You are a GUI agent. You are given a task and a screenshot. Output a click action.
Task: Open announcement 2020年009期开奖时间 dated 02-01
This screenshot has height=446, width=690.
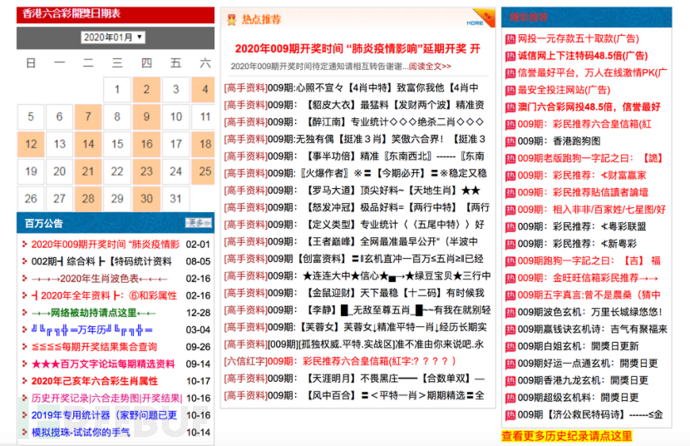point(106,245)
